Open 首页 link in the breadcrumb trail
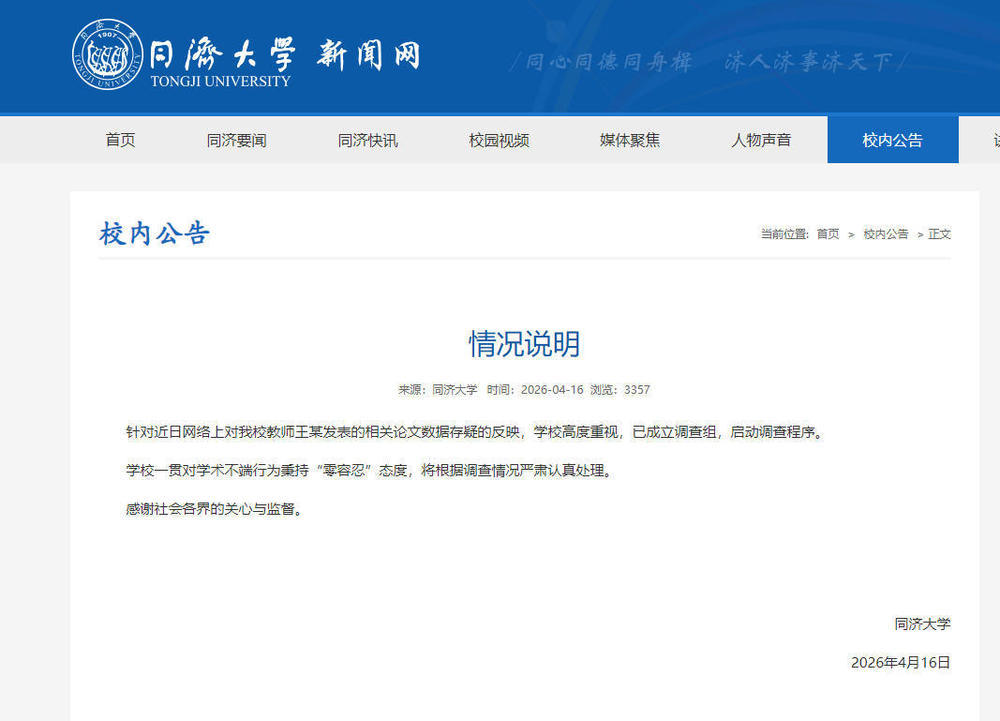This screenshot has height=721, width=1000. [x=827, y=232]
